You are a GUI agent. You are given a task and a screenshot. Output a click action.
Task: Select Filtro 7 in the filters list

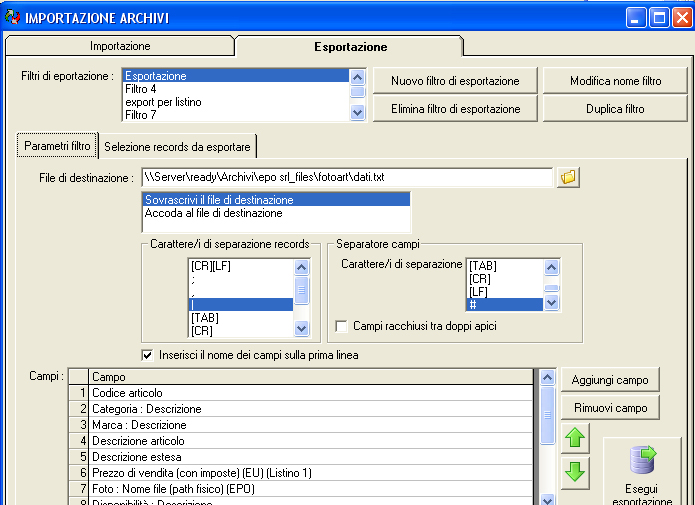point(236,115)
